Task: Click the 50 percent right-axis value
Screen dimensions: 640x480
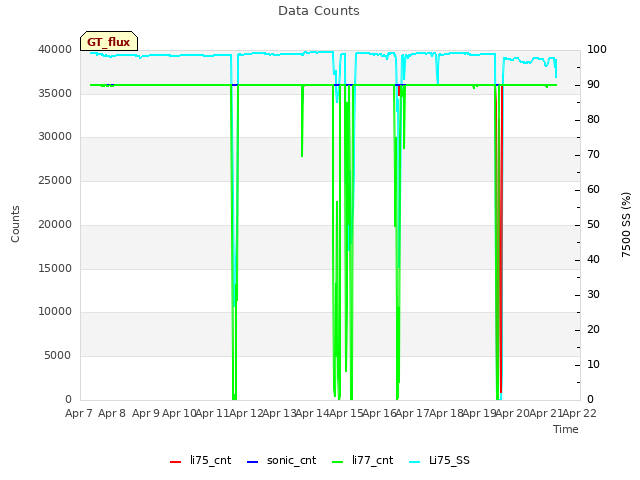Action: point(593,224)
